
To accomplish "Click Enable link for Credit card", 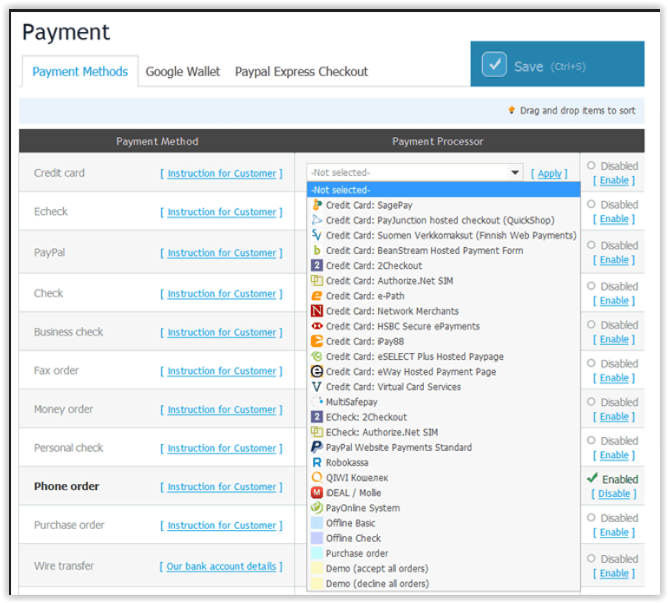I will coord(614,180).
